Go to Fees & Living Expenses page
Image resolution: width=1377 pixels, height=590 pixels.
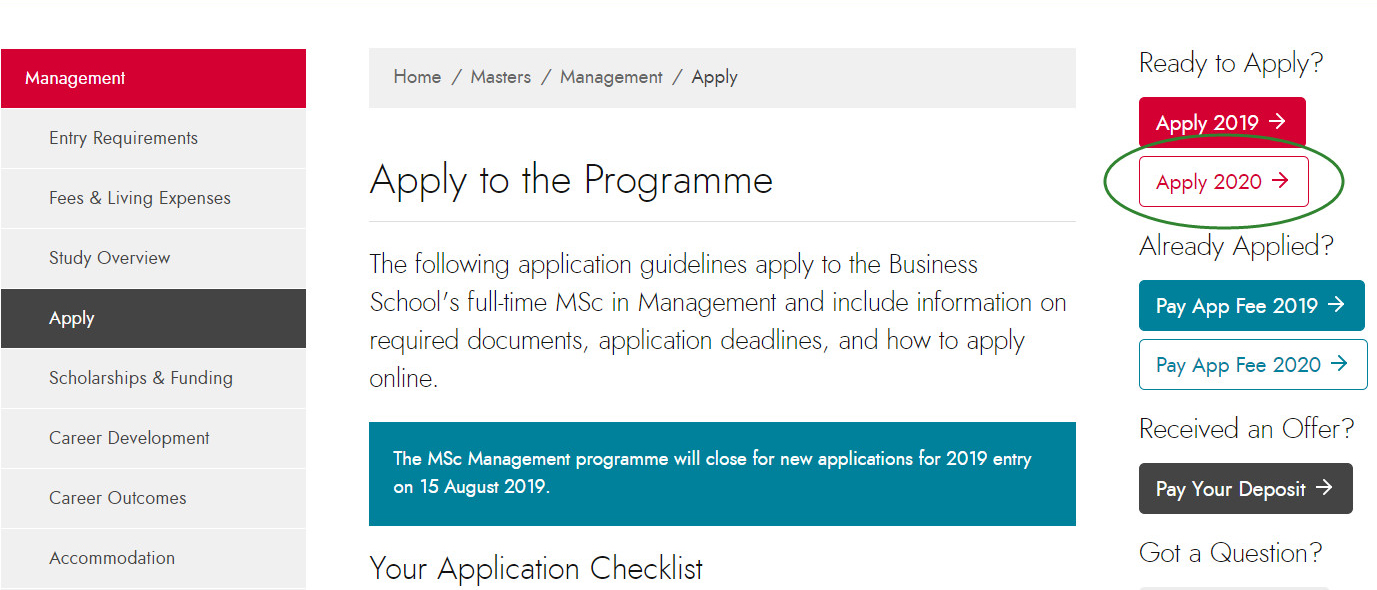click(x=153, y=198)
